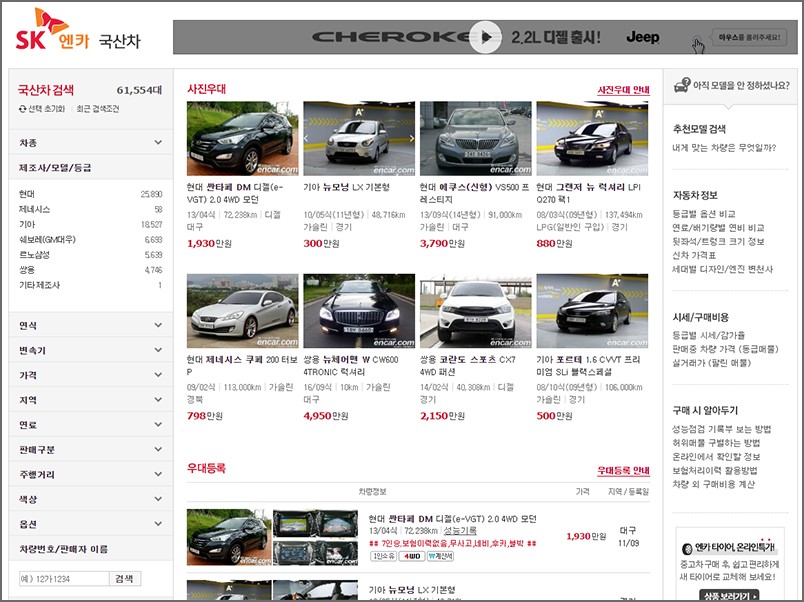Image resolution: width=804 pixels, height=602 pixels.
Task: Click the 선택 초기화 reset icon
Action: [23, 109]
